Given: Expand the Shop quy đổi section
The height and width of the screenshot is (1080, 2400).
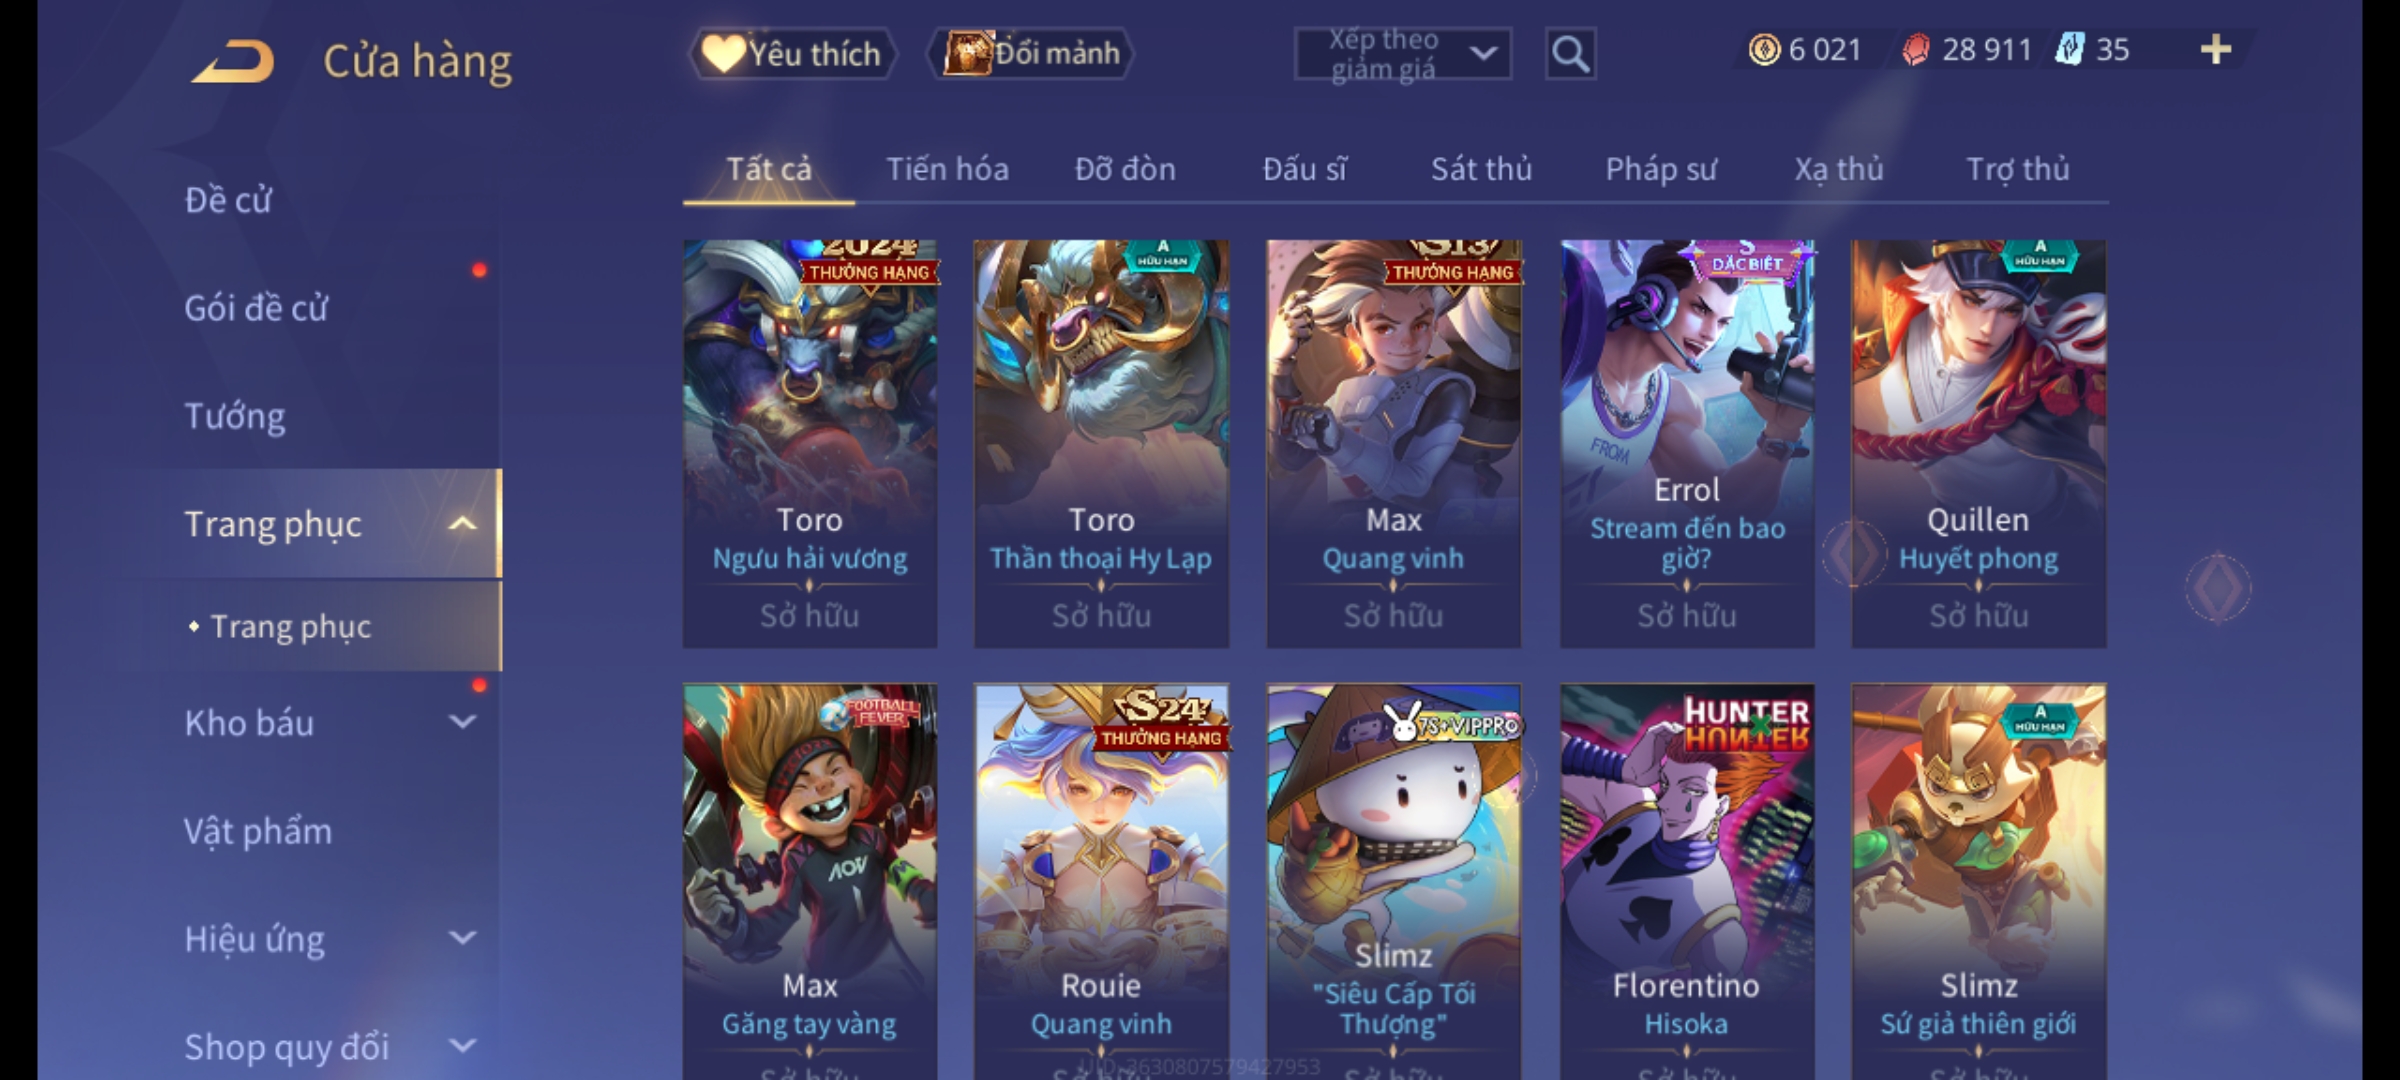Looking at the screenshot, I should [462, 1046].
